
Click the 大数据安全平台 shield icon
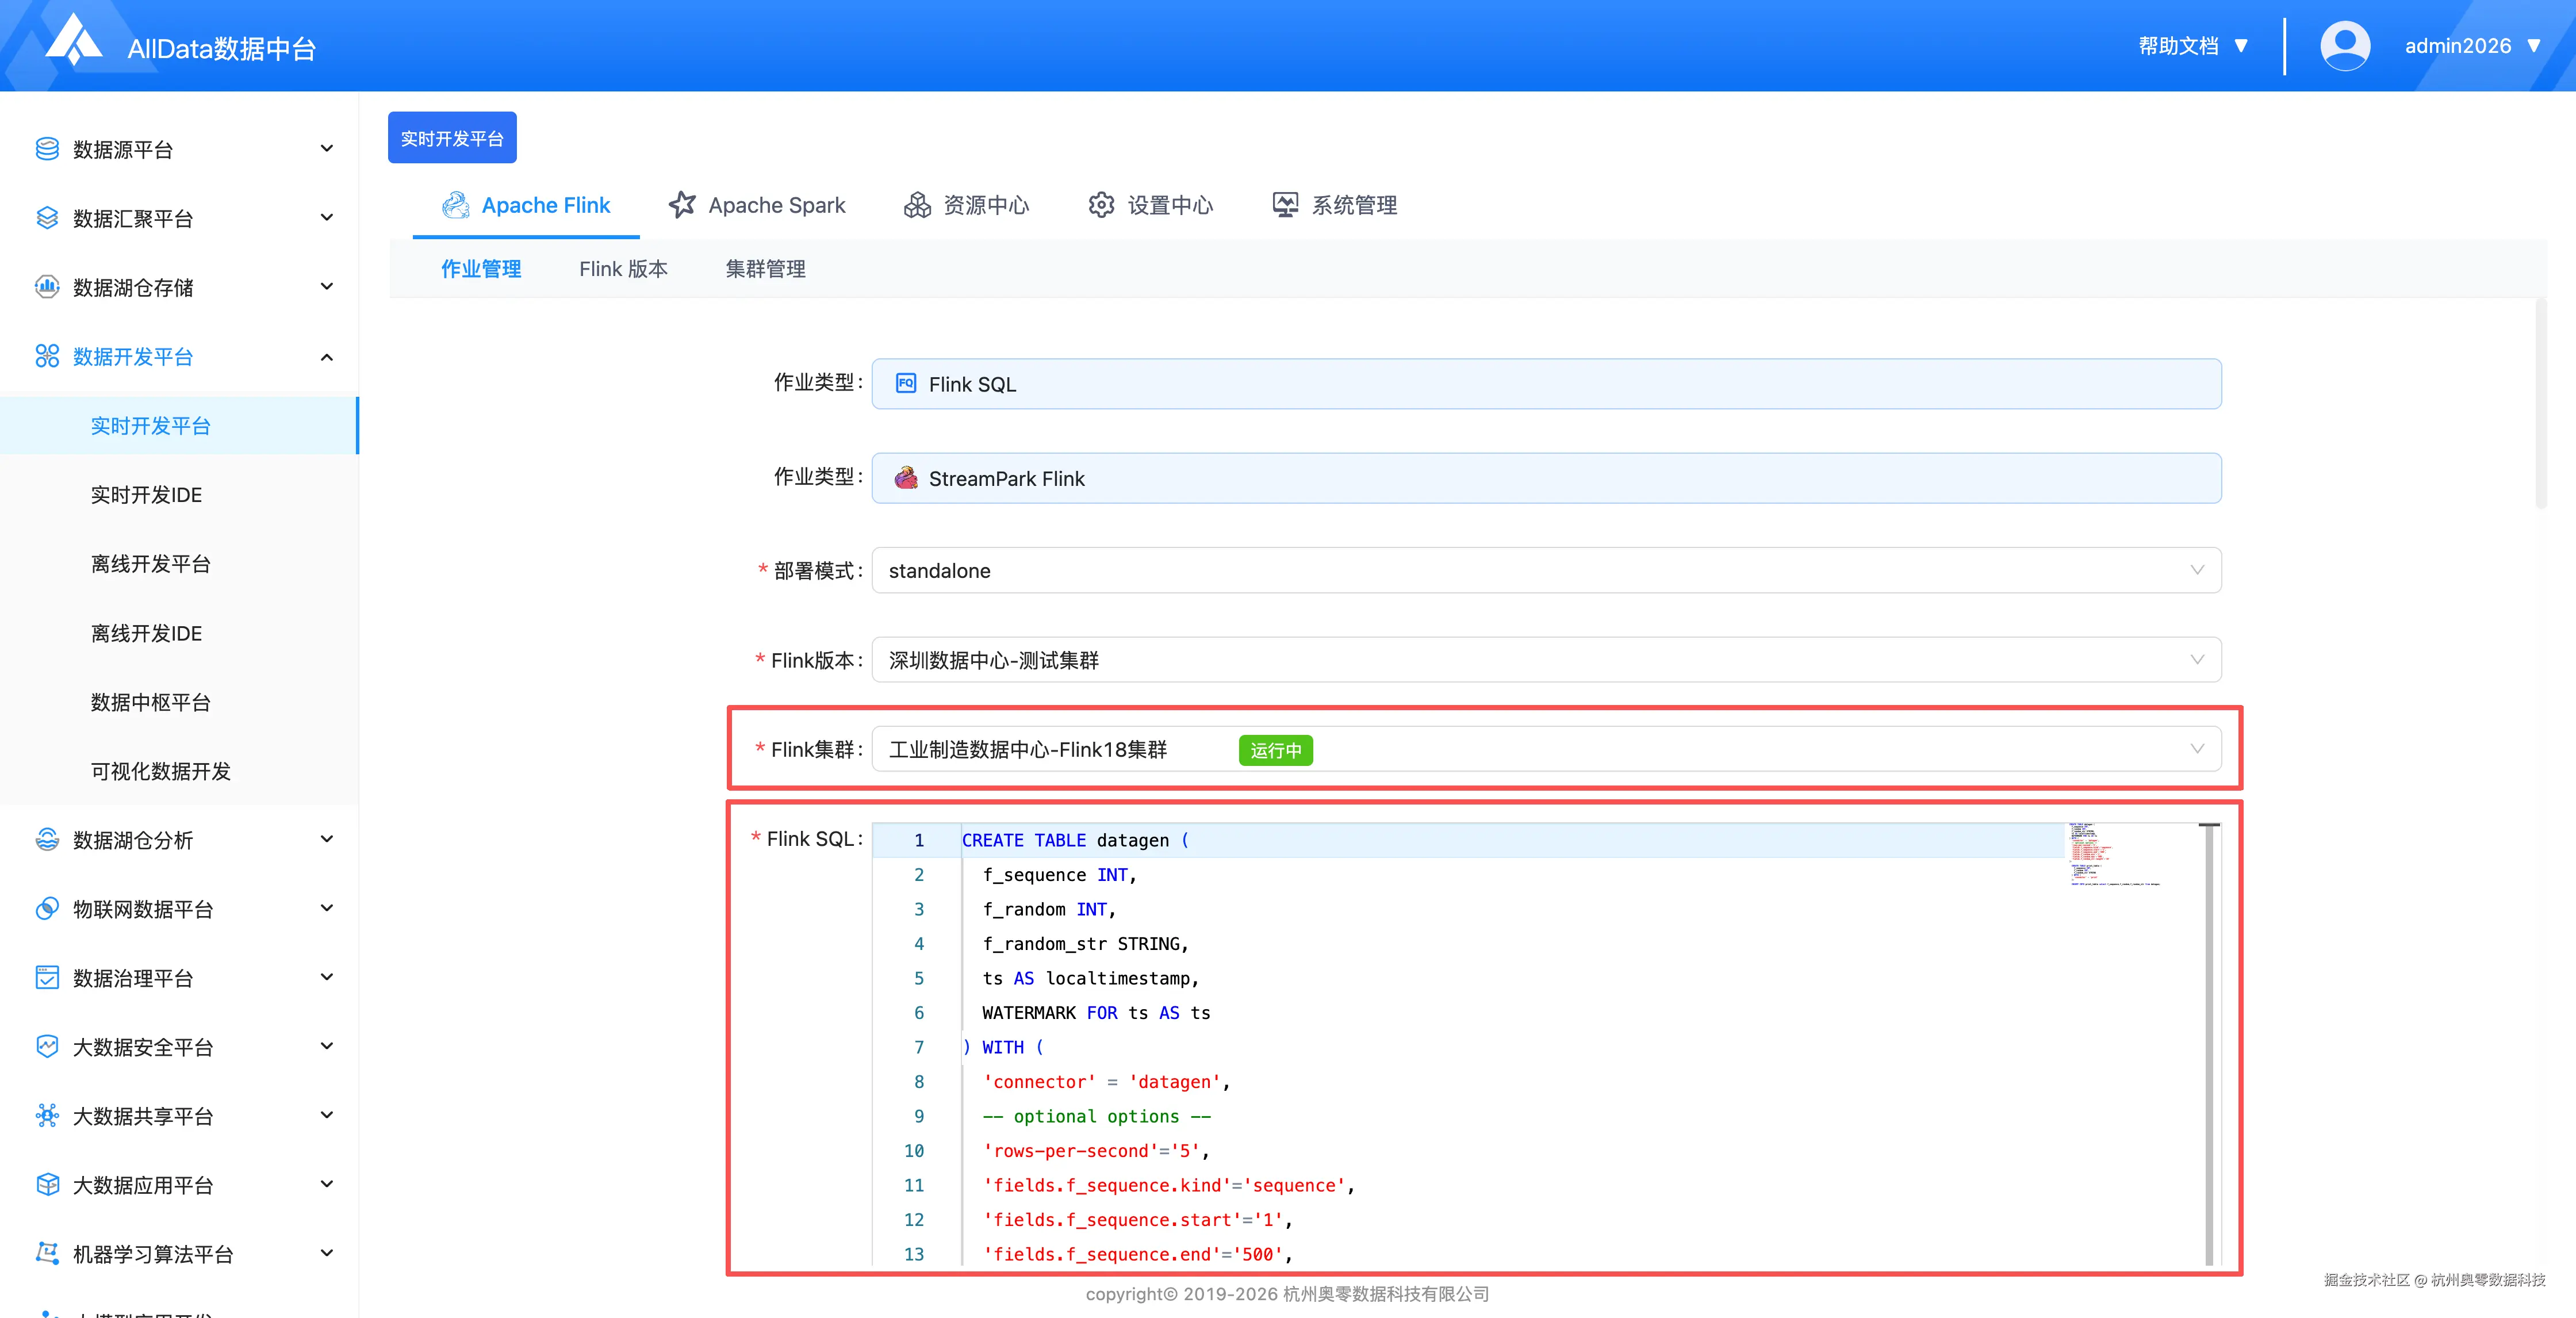click(47, 1046)
